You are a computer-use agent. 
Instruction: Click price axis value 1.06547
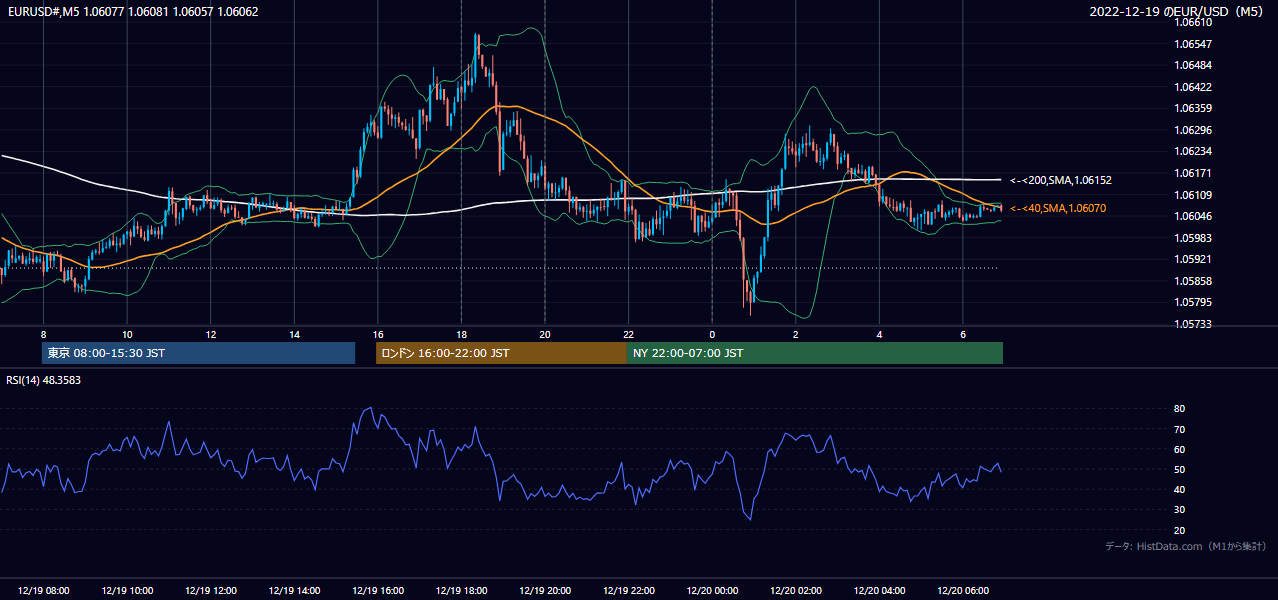click(x=1194, y=44)
